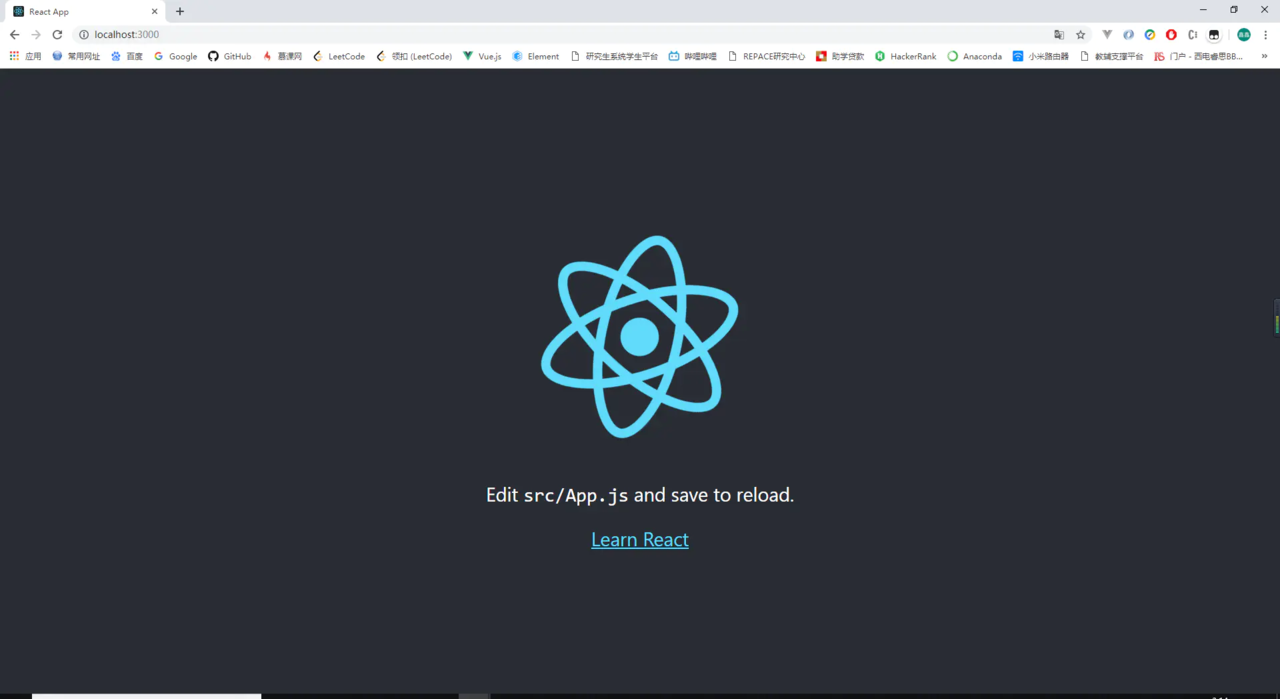1280x699 pixels.
Task: Close the React App tab
Action: 155,11
